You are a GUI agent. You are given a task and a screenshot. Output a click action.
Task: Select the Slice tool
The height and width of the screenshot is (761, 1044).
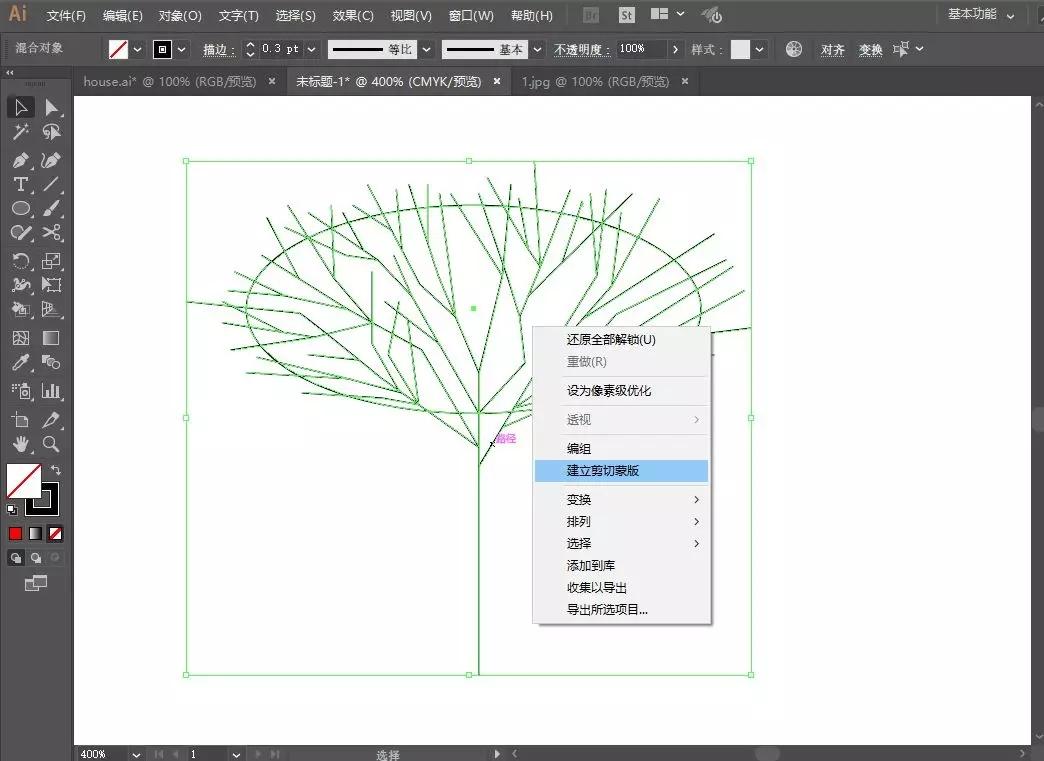click(51, 419)
